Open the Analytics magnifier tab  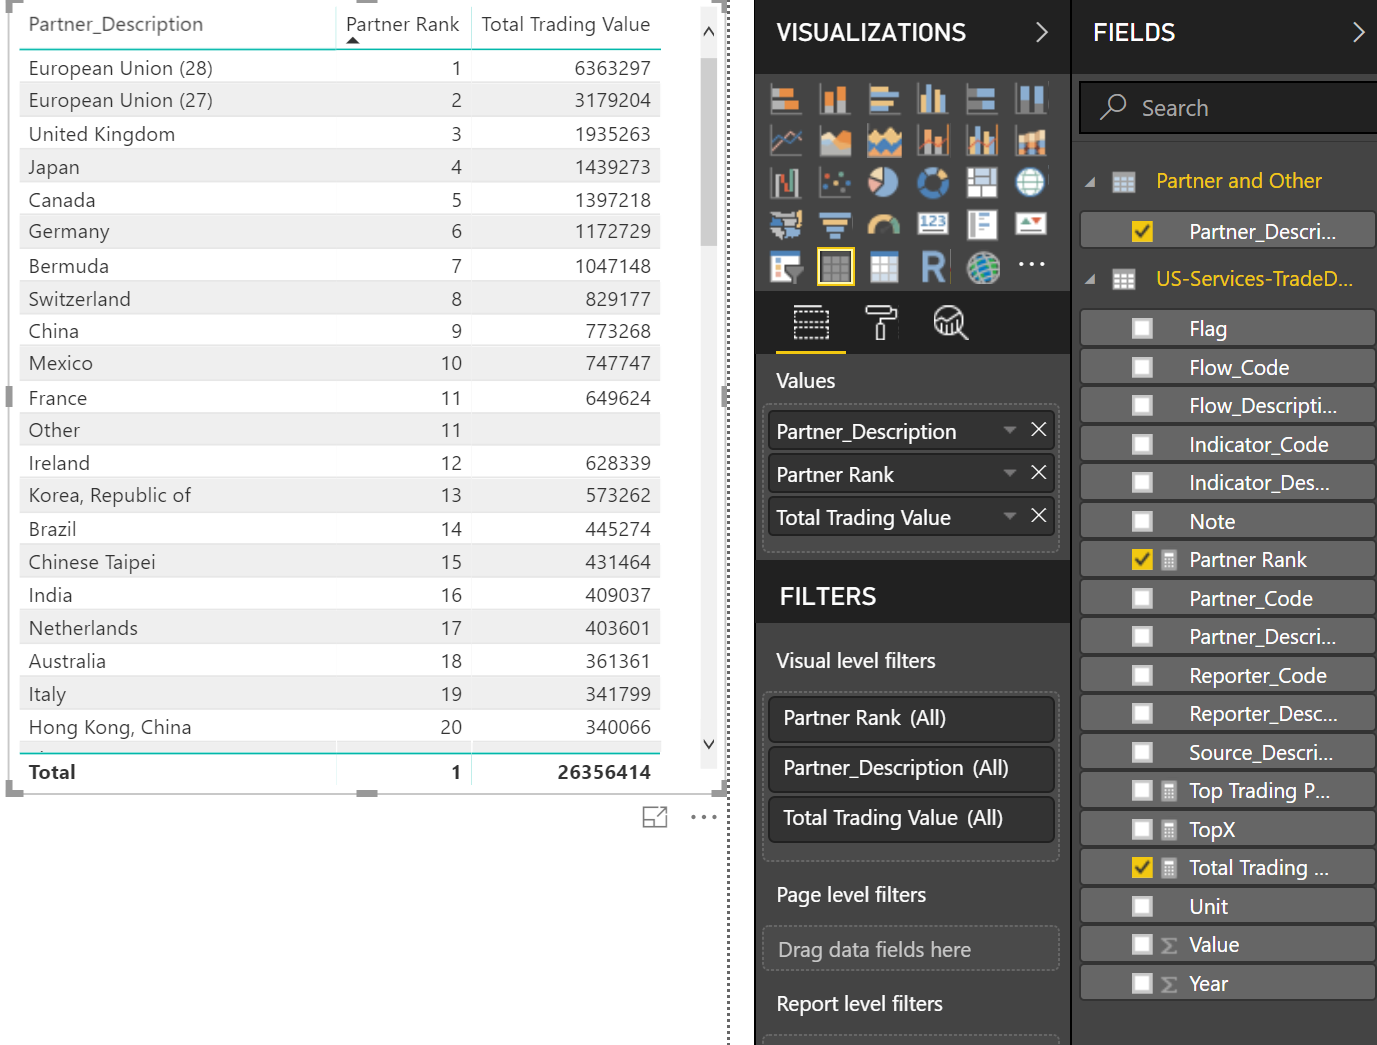tap(950, 323)
